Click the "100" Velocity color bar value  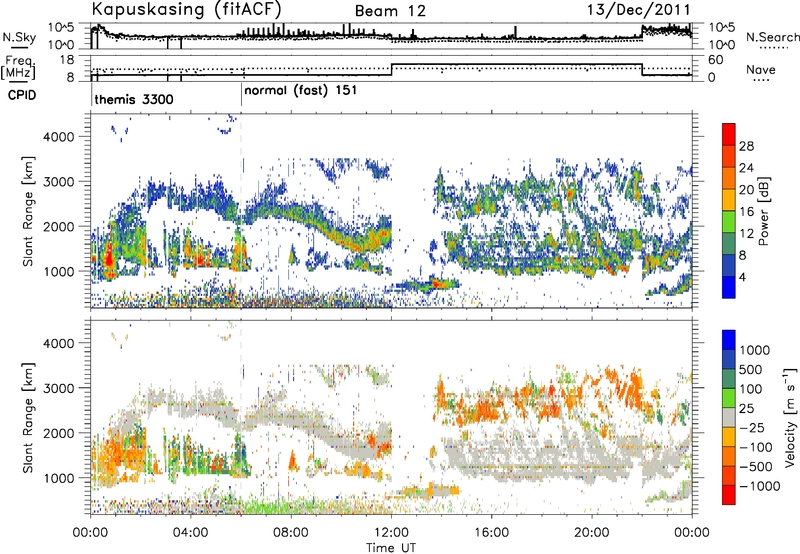750,389
